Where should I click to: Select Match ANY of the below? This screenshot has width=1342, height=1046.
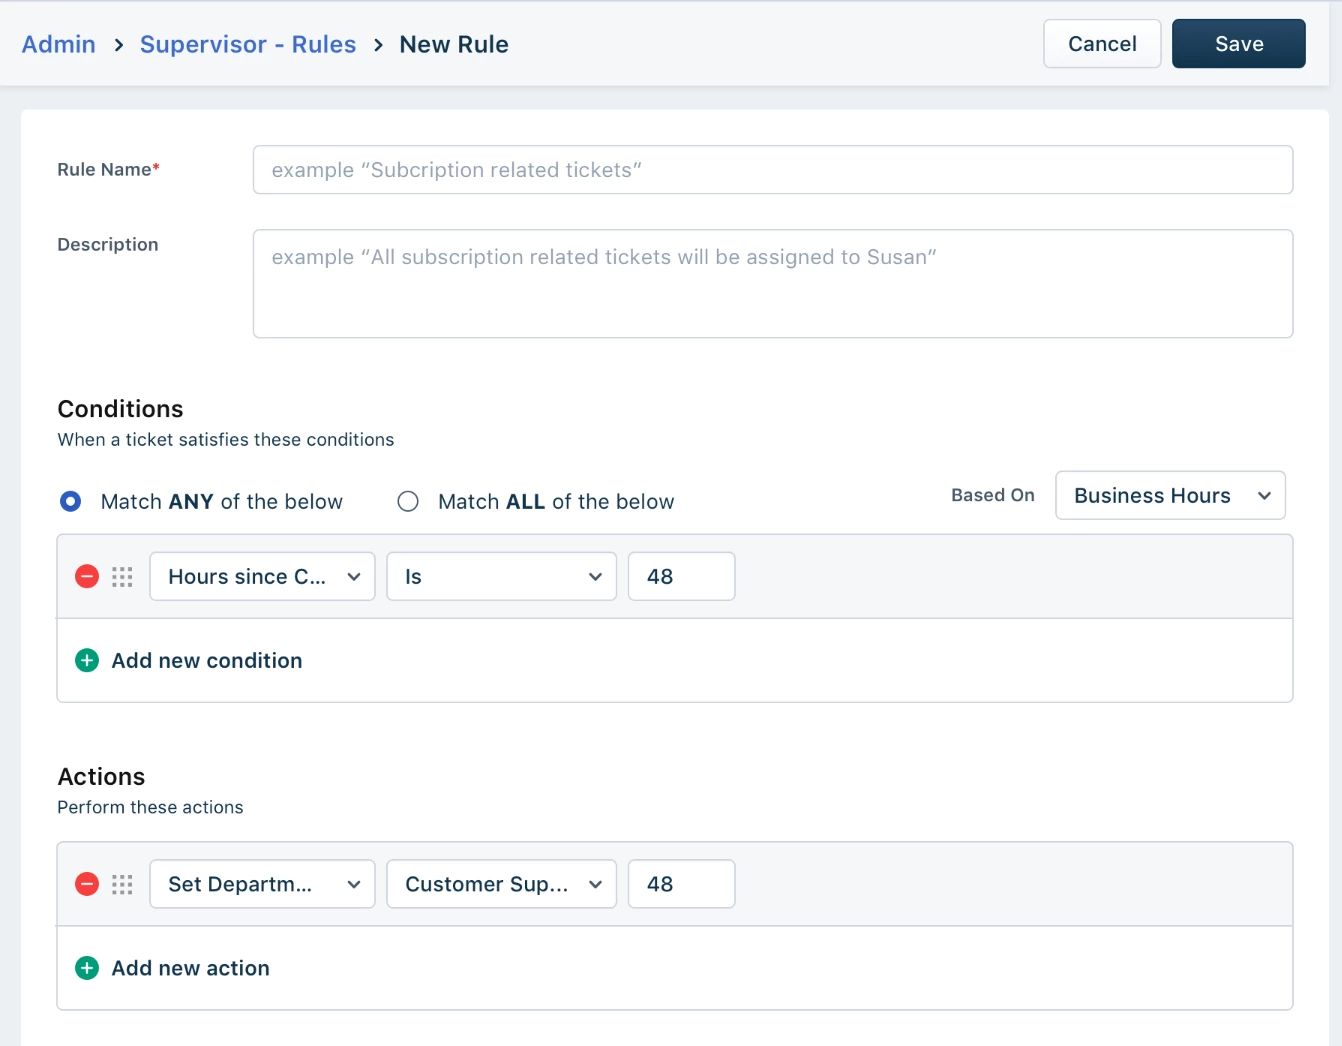point(70,501)
